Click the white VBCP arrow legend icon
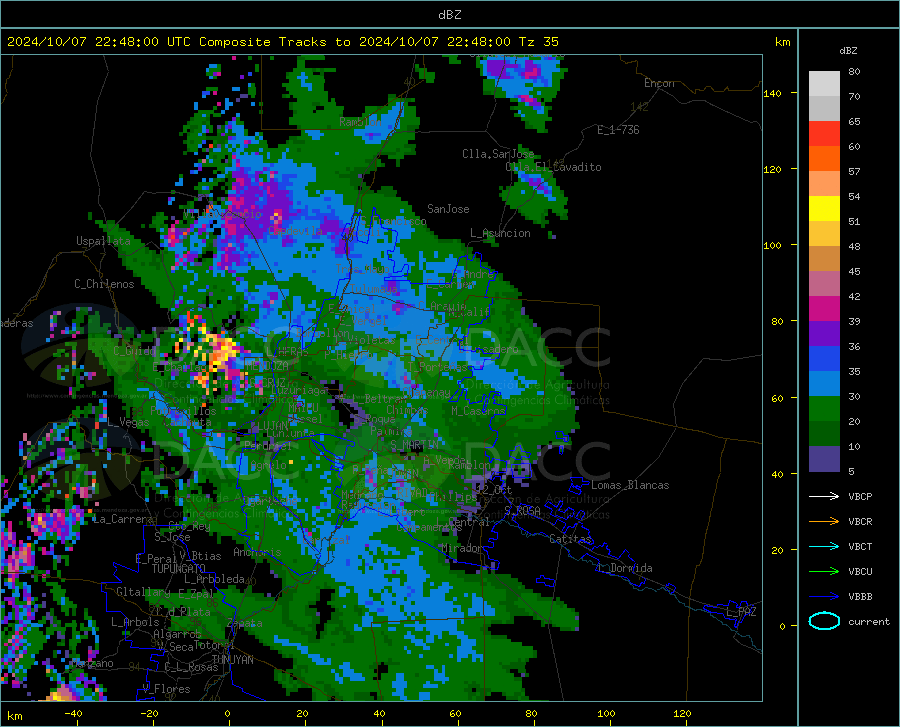The height and width of the screenshot is (727, 900). [824, 496]
